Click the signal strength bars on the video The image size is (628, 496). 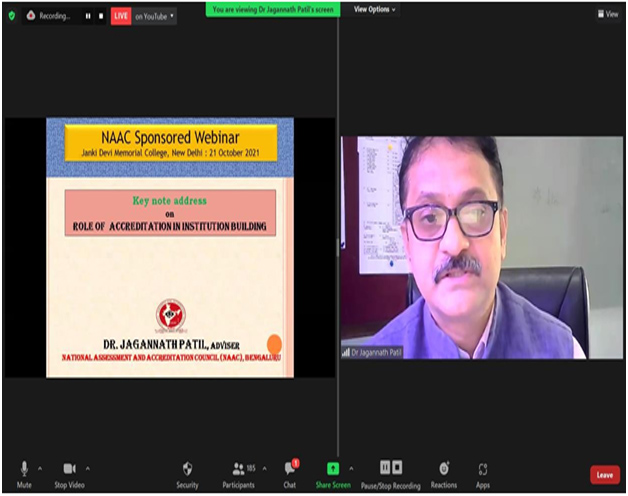[346, 353]
